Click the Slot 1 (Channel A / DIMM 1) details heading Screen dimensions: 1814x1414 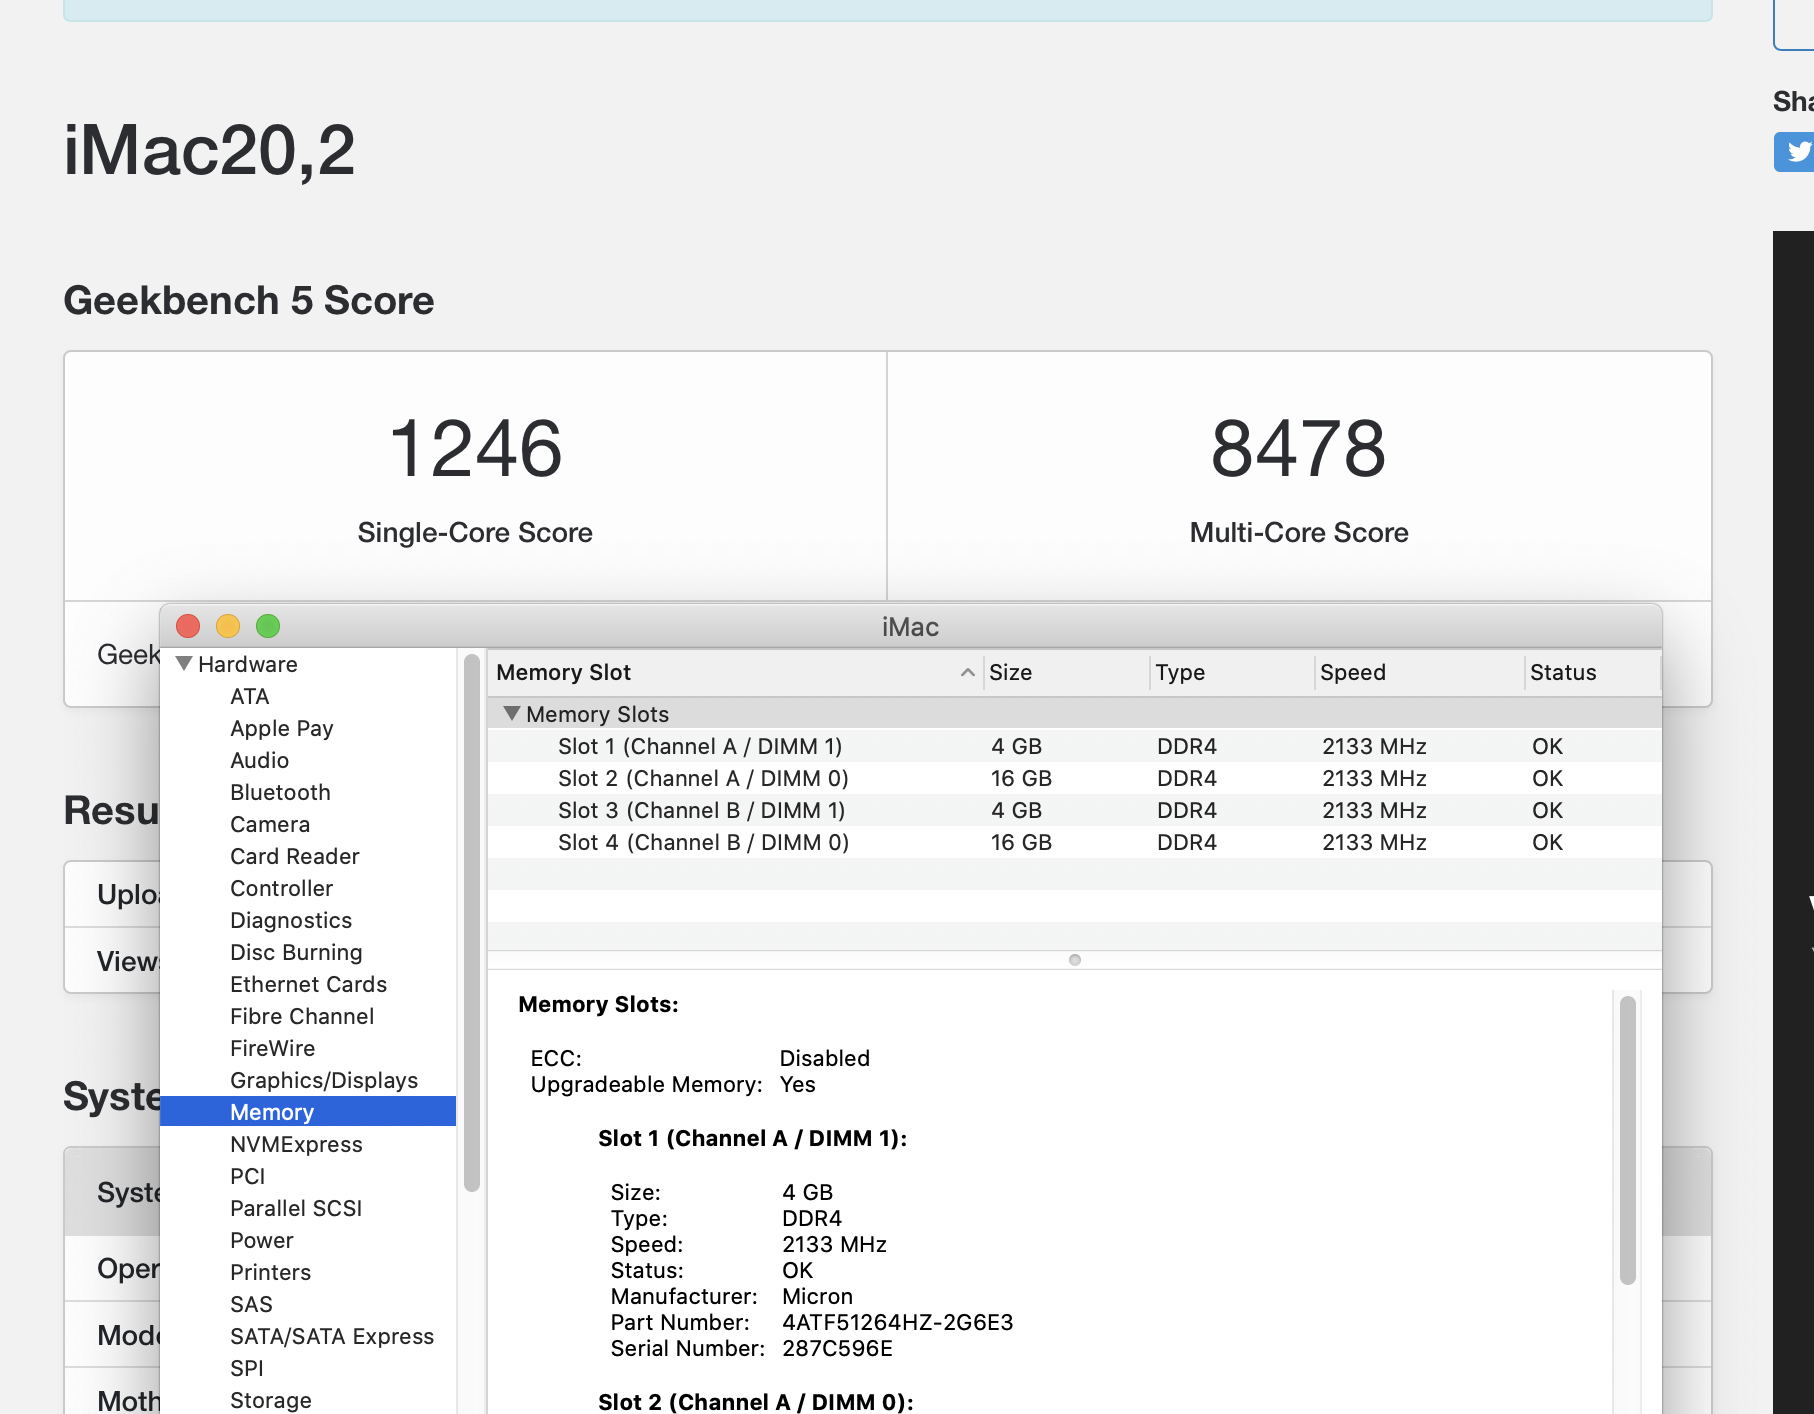pyautogui.click(x=753, y=1138)
